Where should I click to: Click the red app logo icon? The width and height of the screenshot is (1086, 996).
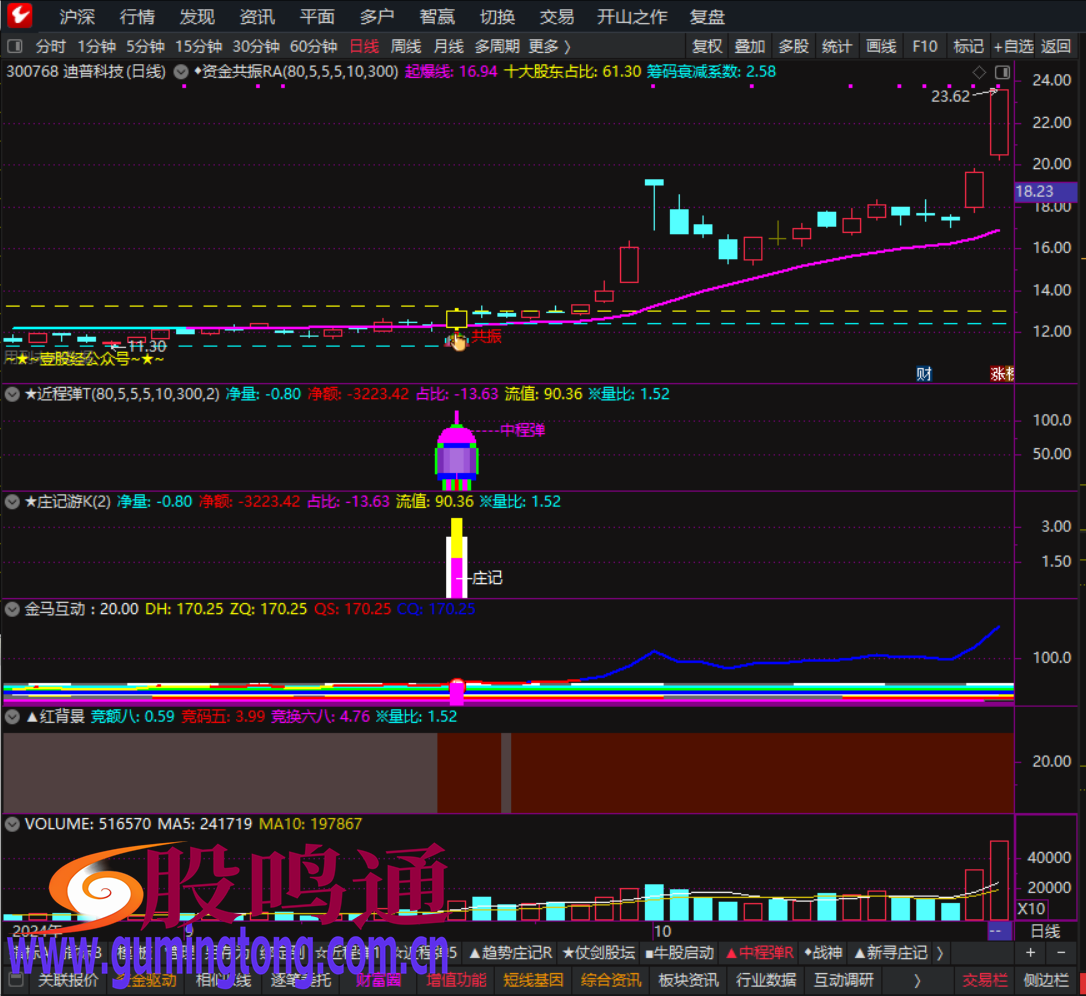18,16
